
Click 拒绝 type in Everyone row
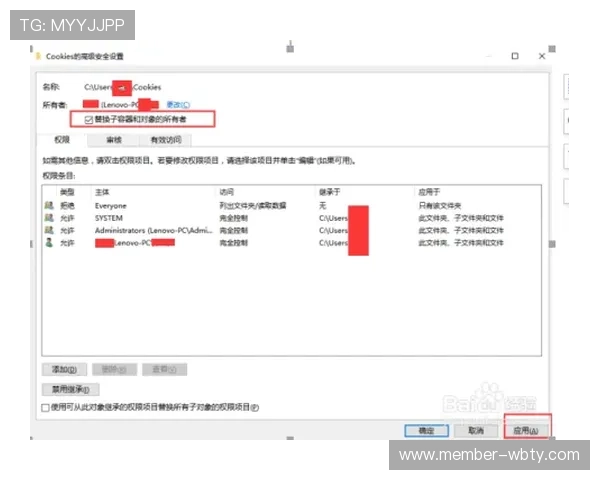(67, 206)
